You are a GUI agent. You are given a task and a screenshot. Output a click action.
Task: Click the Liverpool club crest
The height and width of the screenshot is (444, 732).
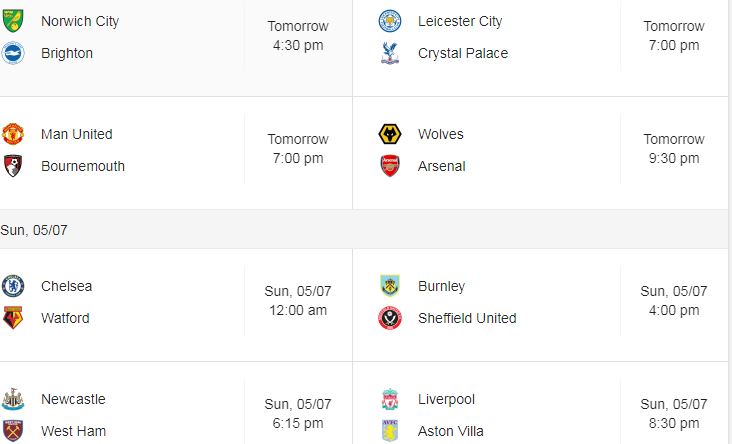pyautogui.click(x=390, y=399)
